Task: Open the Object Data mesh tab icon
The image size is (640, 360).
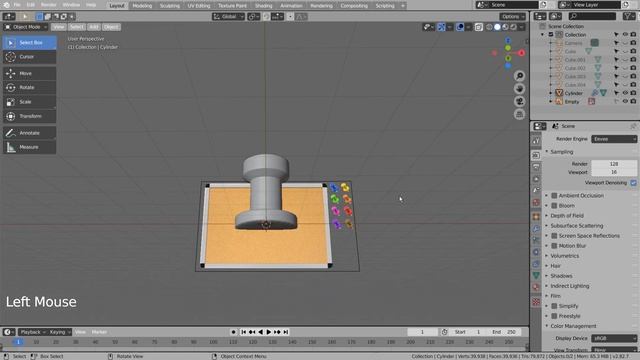Action: 536,276
